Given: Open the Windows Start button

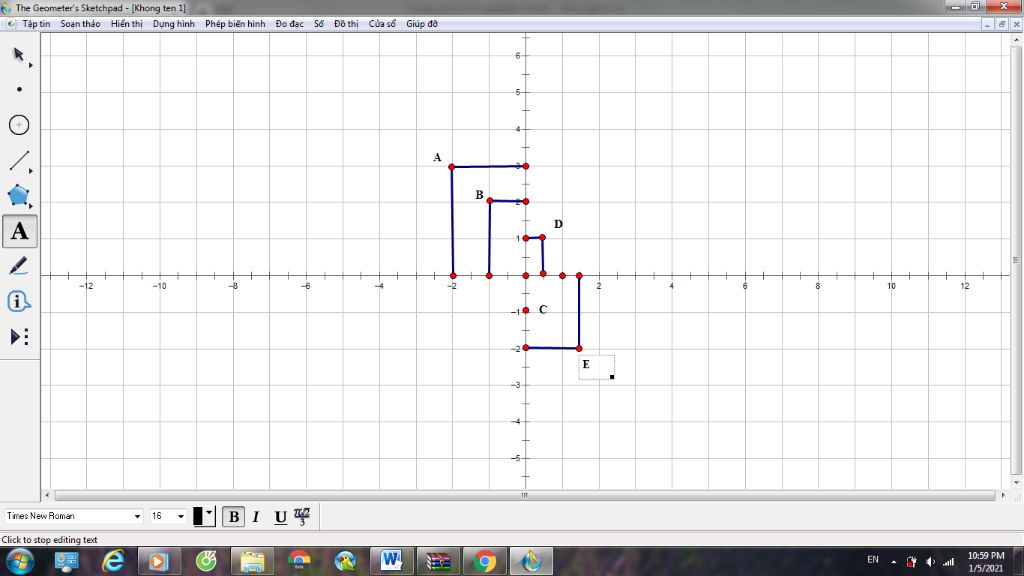Looking at the screenshot, I should pyautogui.click(x=19, y=561).
